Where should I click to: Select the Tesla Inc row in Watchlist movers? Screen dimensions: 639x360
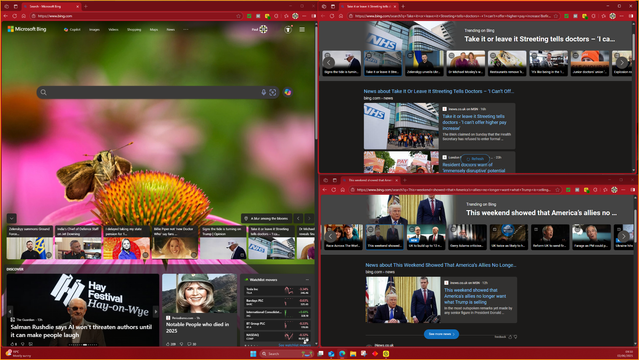click(x=277, y=291)
